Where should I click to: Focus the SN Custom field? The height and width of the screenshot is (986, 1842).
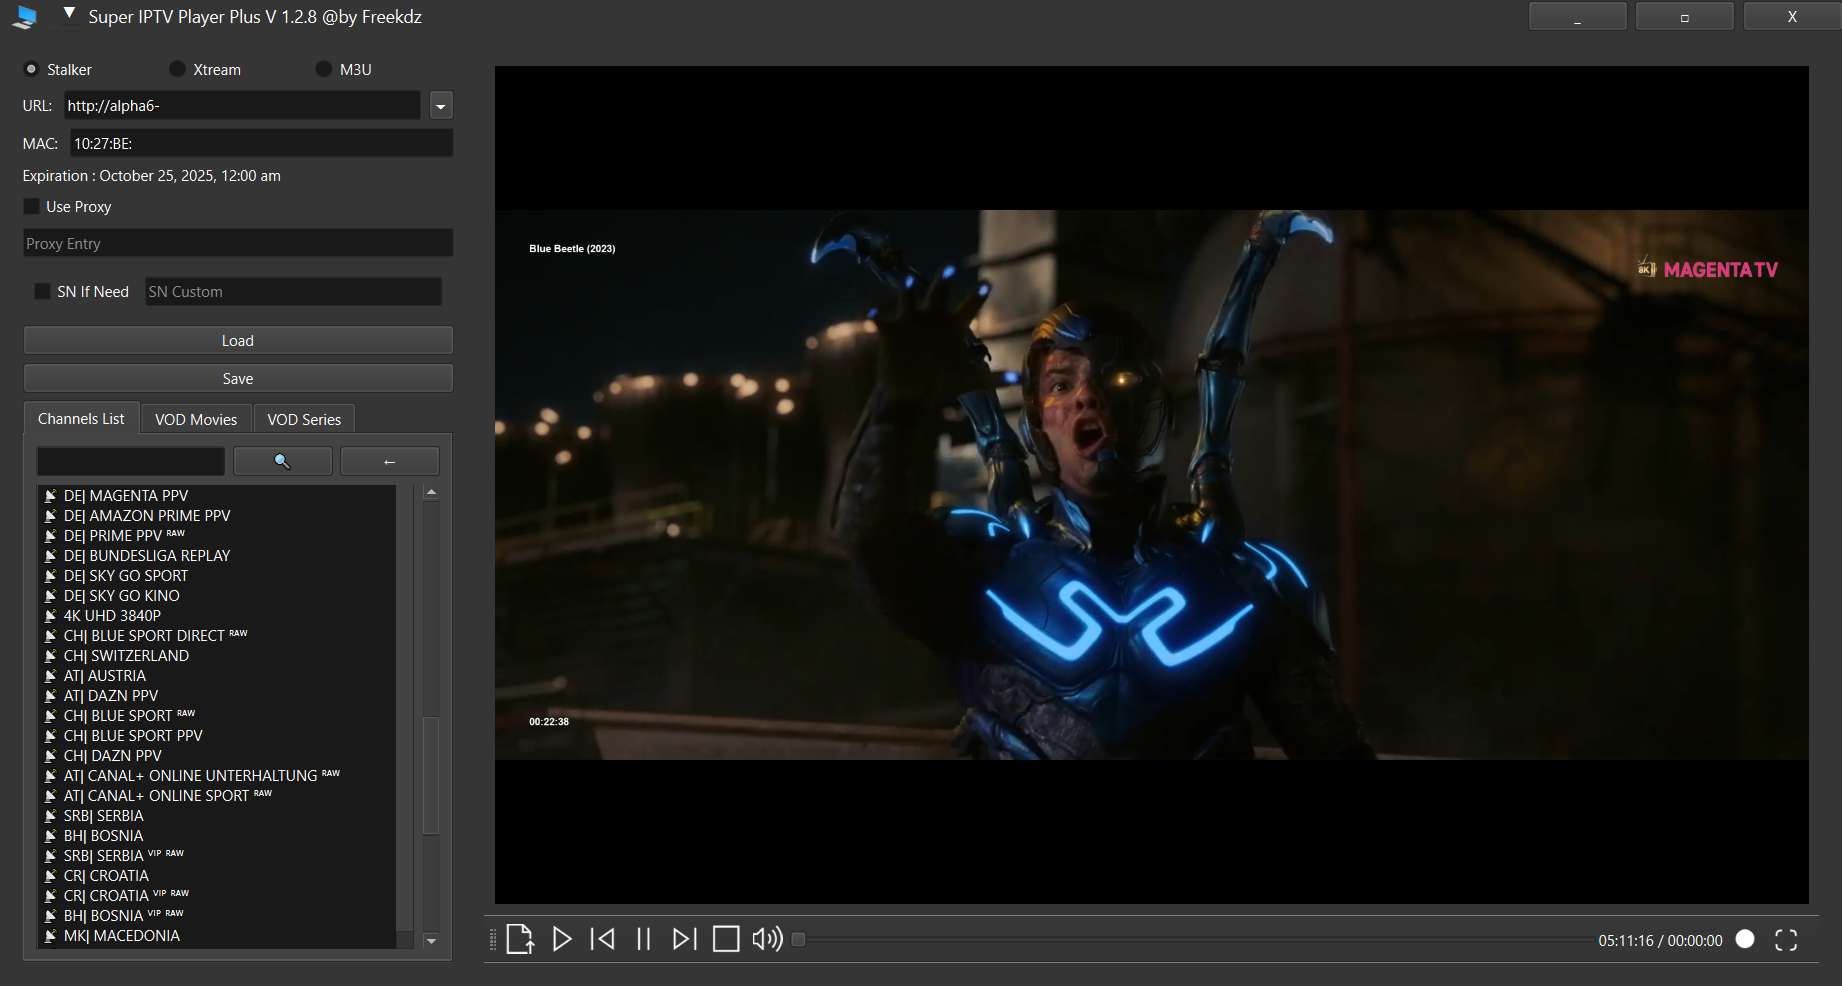[x=293, y=291]
